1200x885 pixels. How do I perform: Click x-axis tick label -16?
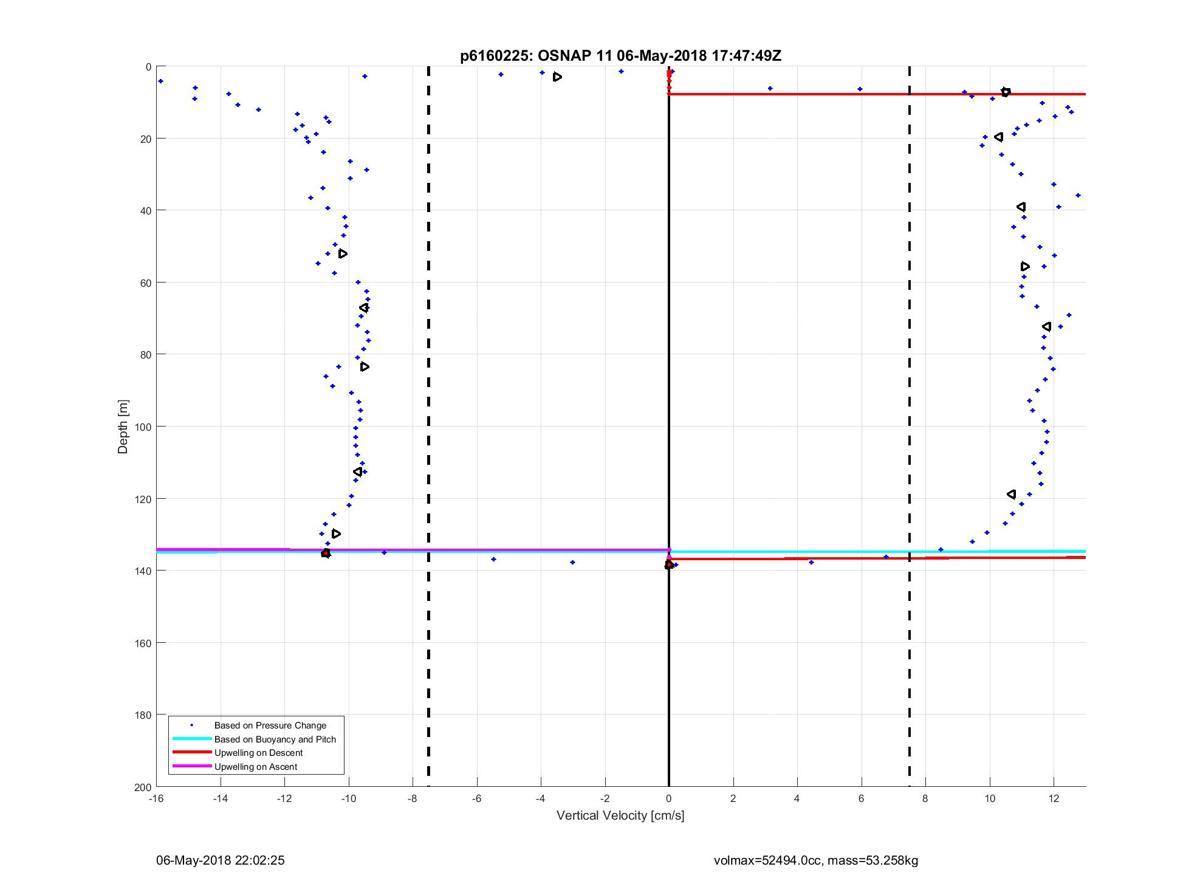pos(156,799)
